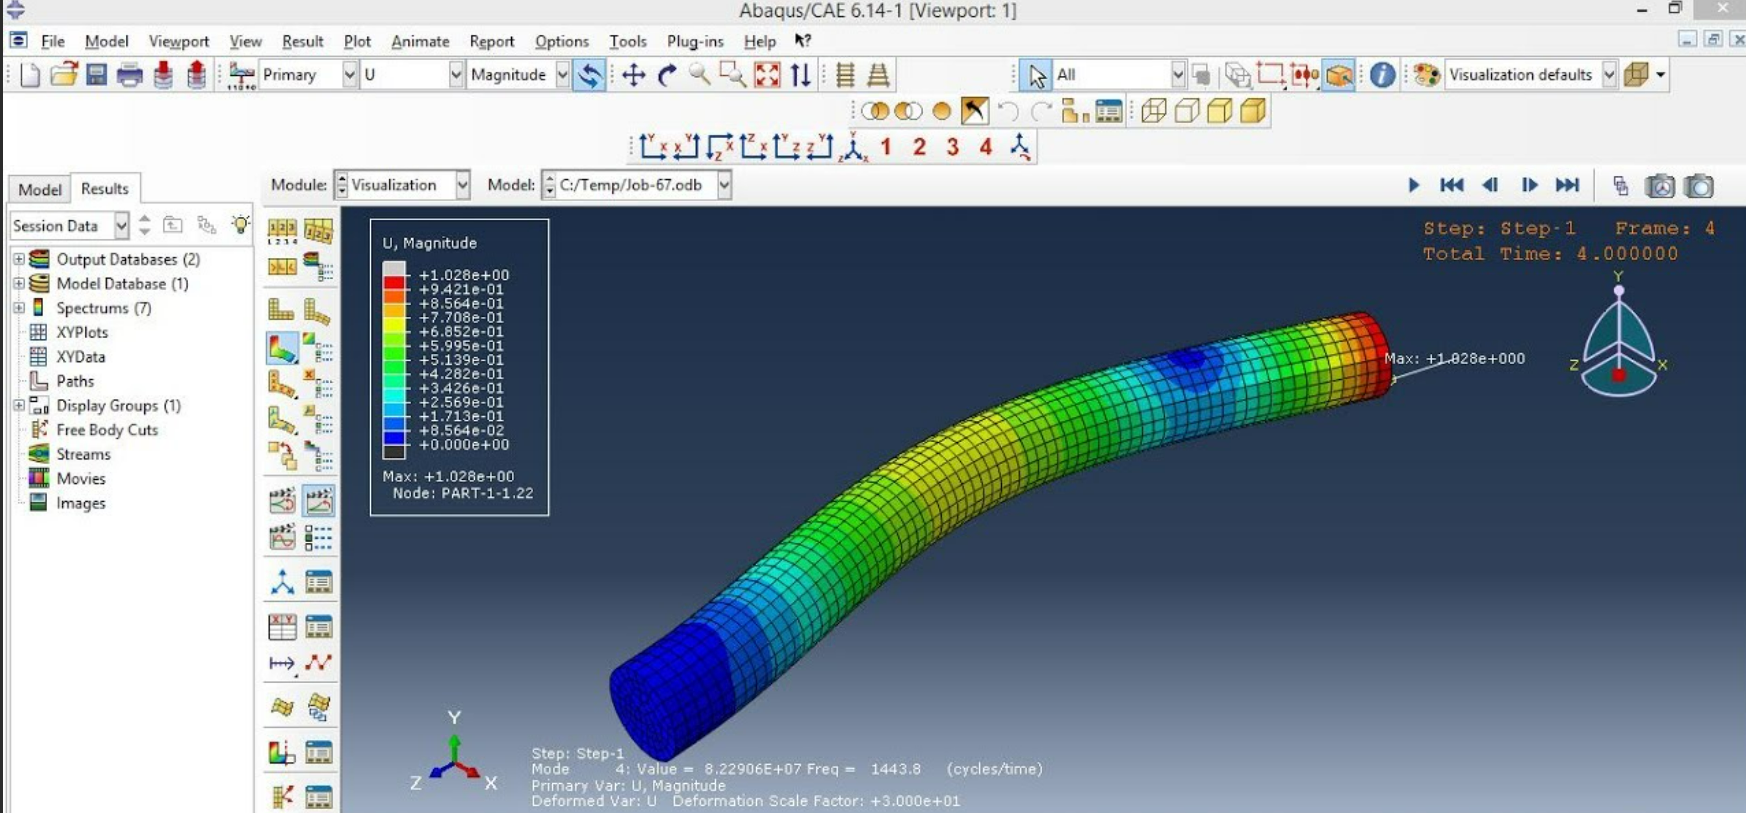Save the model database with floppy icon
This screenshot has height=813, width=1746.
[96, 75]
